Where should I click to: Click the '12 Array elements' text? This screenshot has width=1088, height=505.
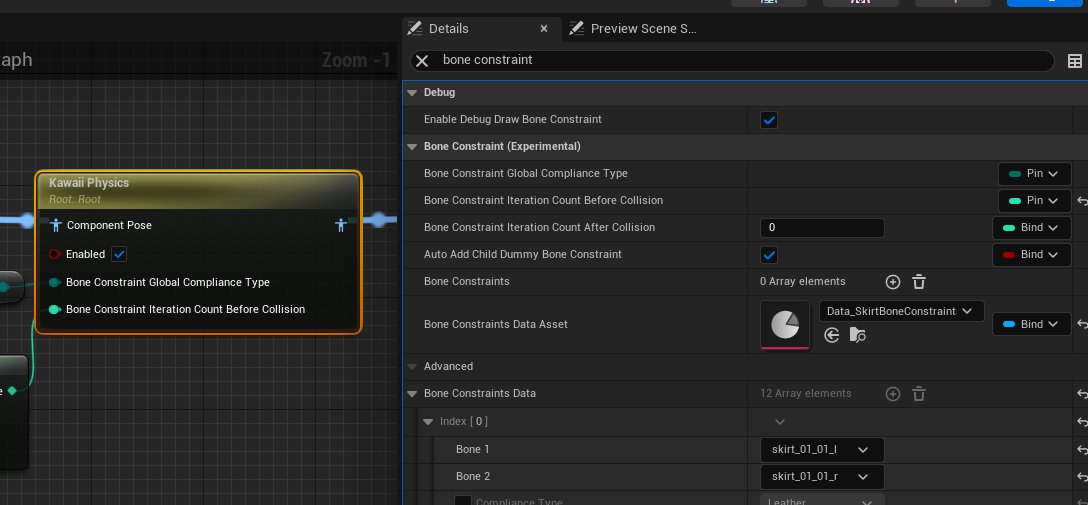pos(806,393)
